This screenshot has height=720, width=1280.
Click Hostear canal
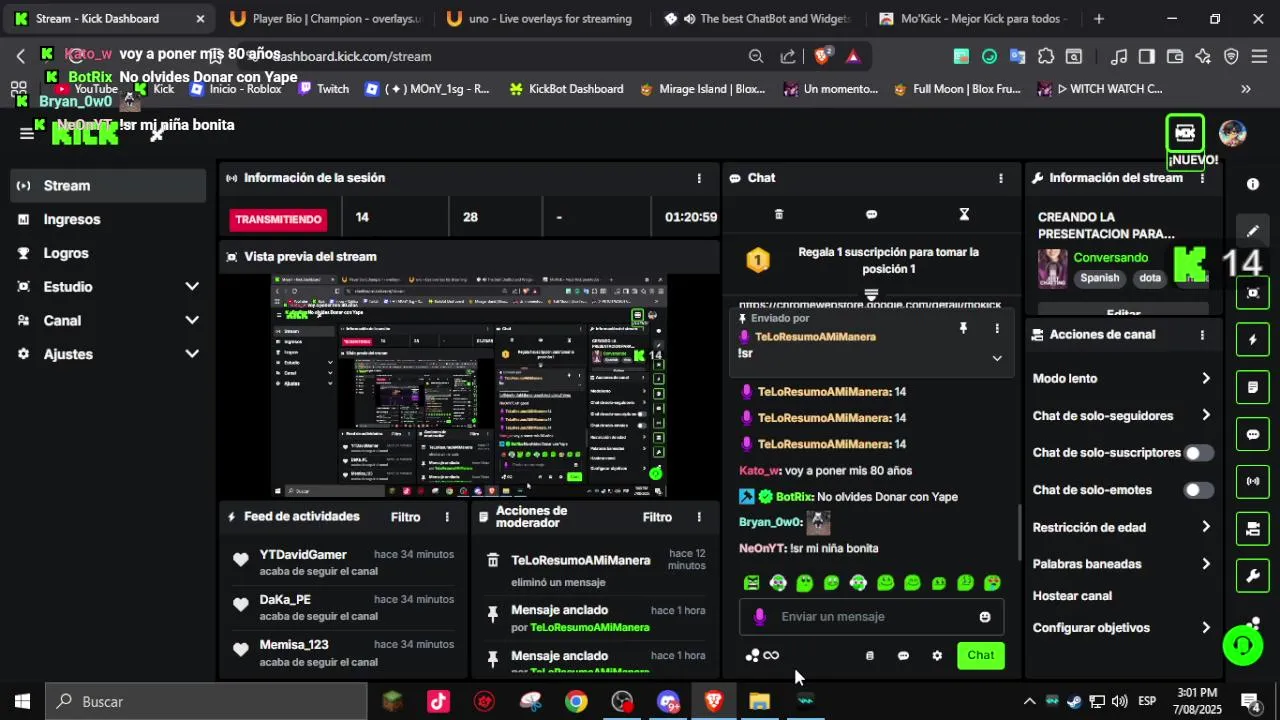click(x=1072, y=596)
